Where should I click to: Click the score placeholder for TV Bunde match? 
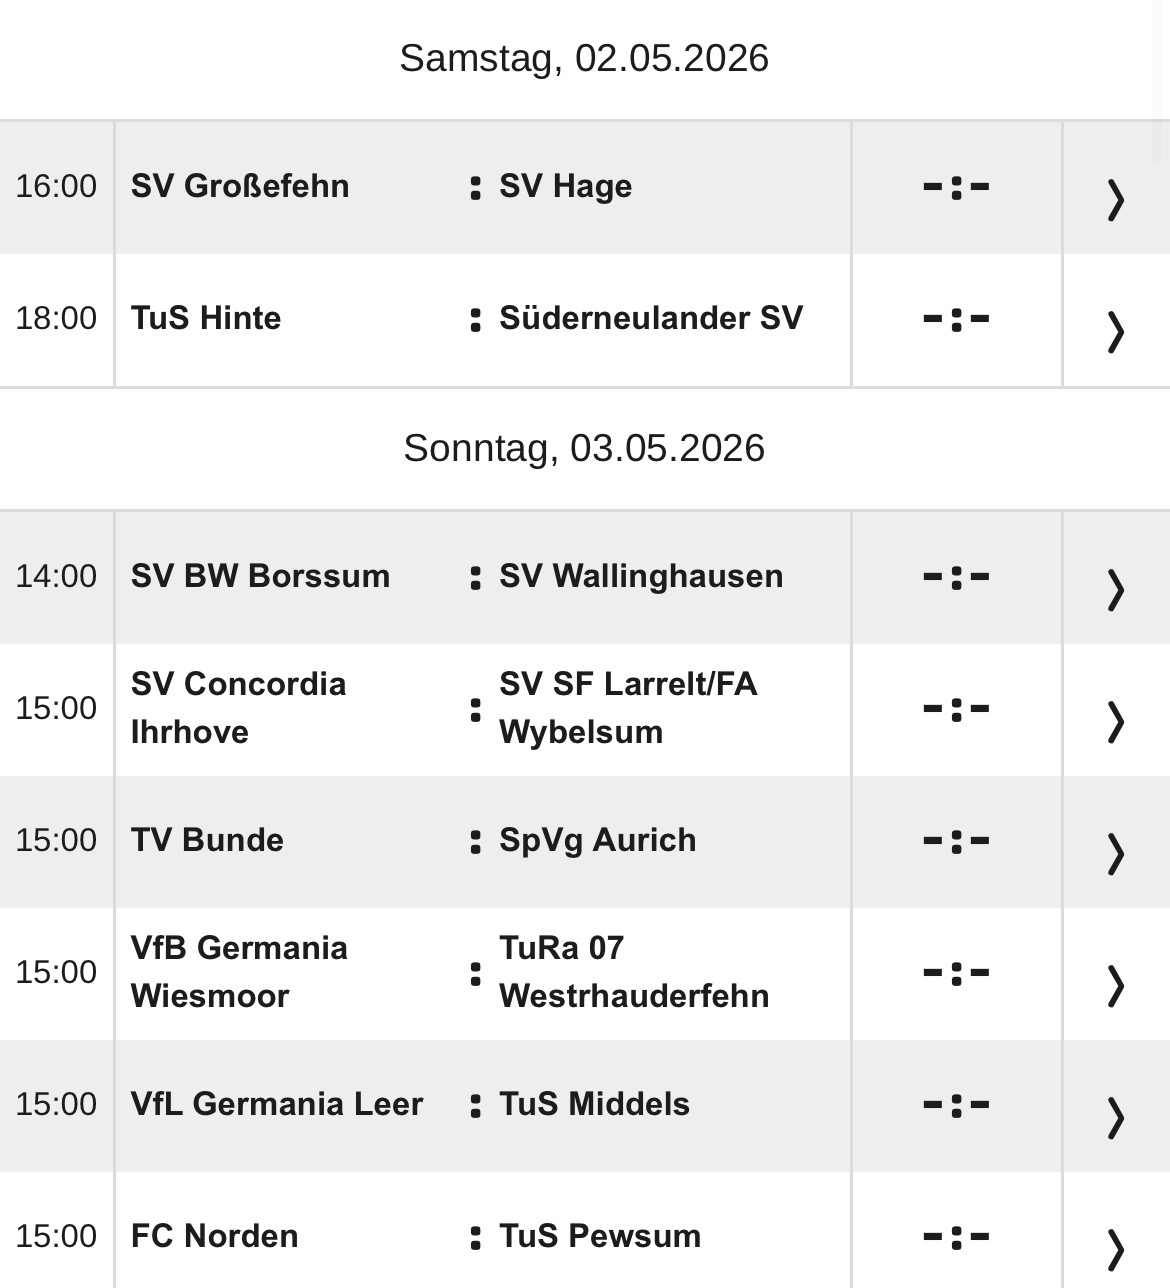click(956, 841)
